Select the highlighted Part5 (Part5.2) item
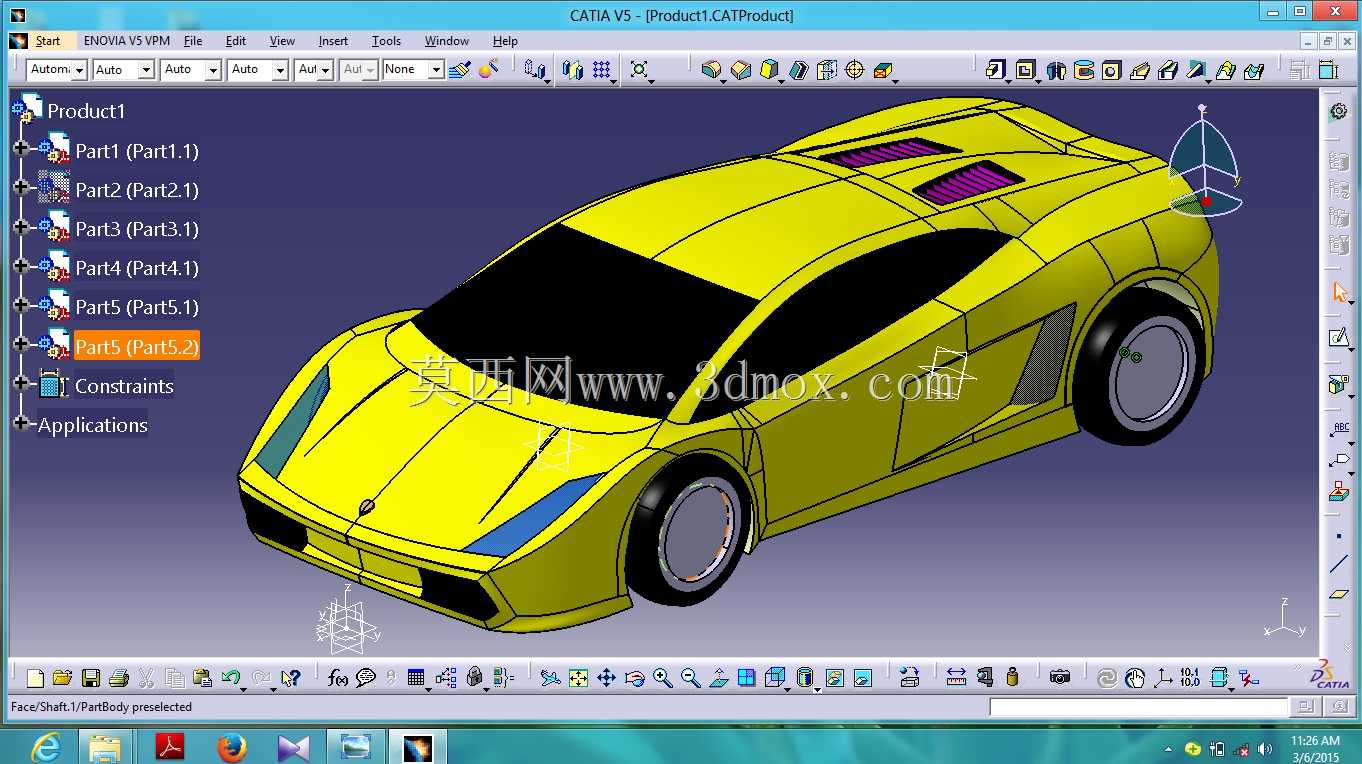Screen dimensions: 1362x764 click(137, 346)
